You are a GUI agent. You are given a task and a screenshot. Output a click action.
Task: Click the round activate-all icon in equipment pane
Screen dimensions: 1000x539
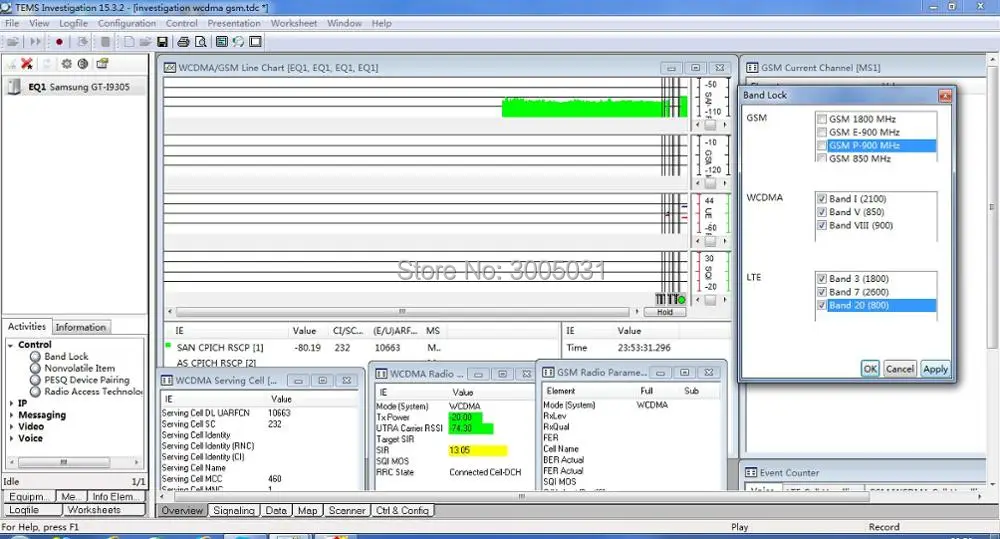pos(83,64)
